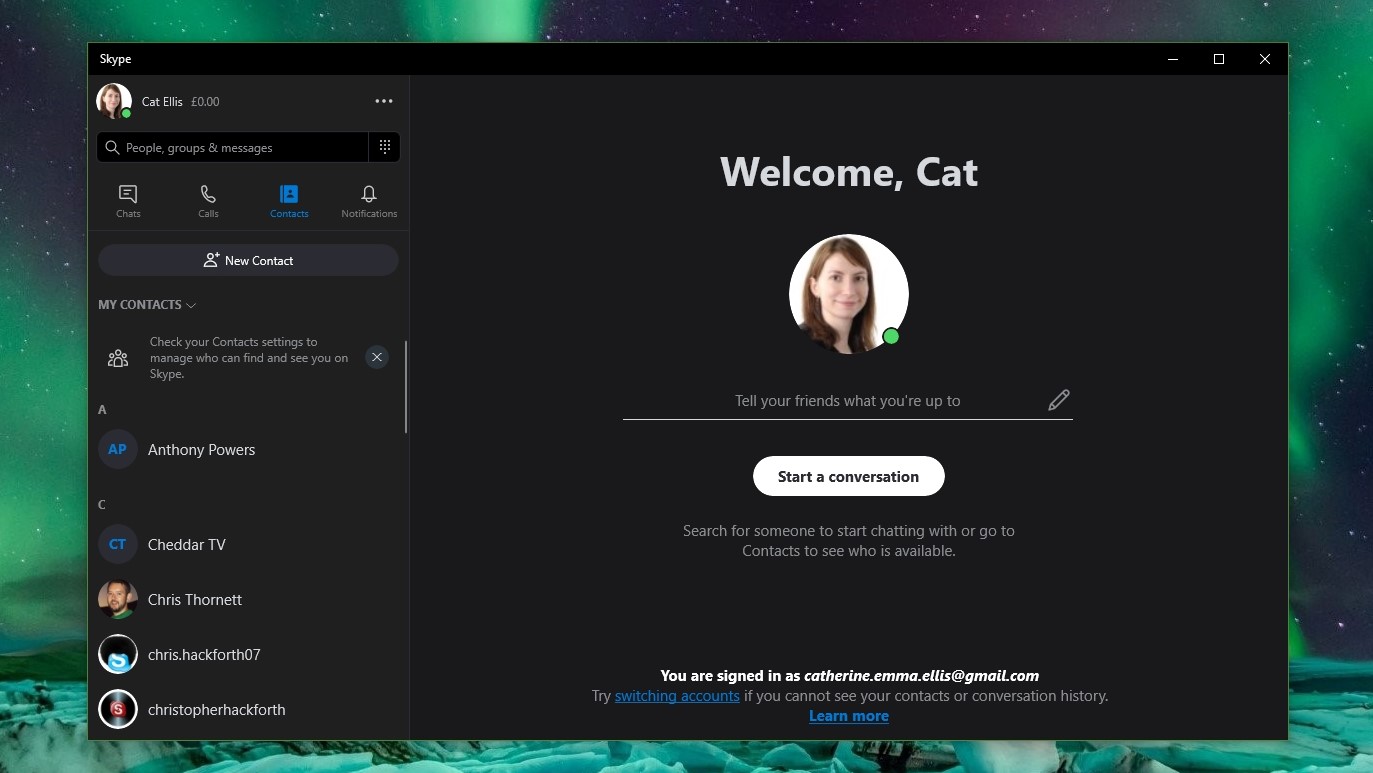Select contact name Anthony Powers
Image resolution: width=1373 pixels, height=773 pixels.
coord(201,450)
